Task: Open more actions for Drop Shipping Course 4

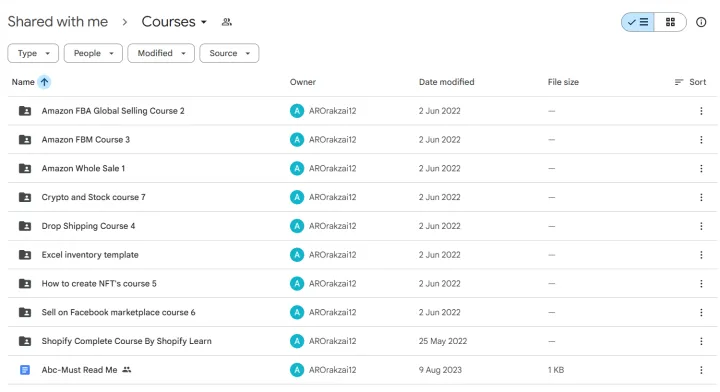Action: [701, 226]
